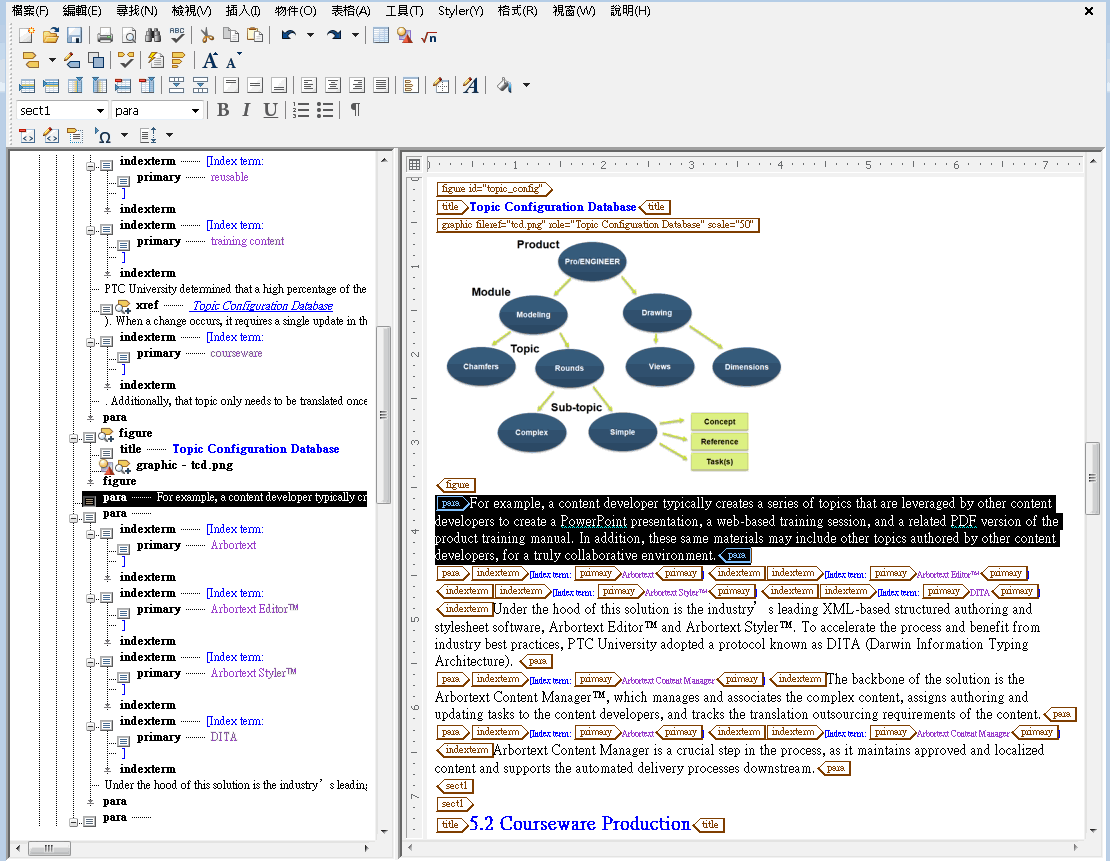Screen dimensions: 1110x861
Task: Open the 表格(A) menu
Action: click(x=350, y=11)
